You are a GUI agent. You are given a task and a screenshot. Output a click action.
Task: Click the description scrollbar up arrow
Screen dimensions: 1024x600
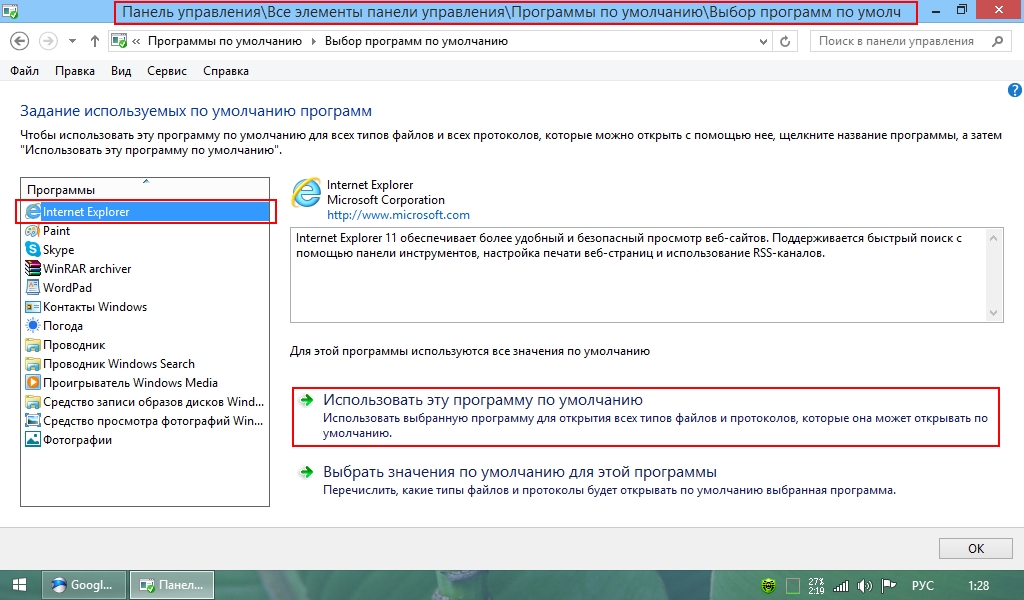tap(993, 238)
